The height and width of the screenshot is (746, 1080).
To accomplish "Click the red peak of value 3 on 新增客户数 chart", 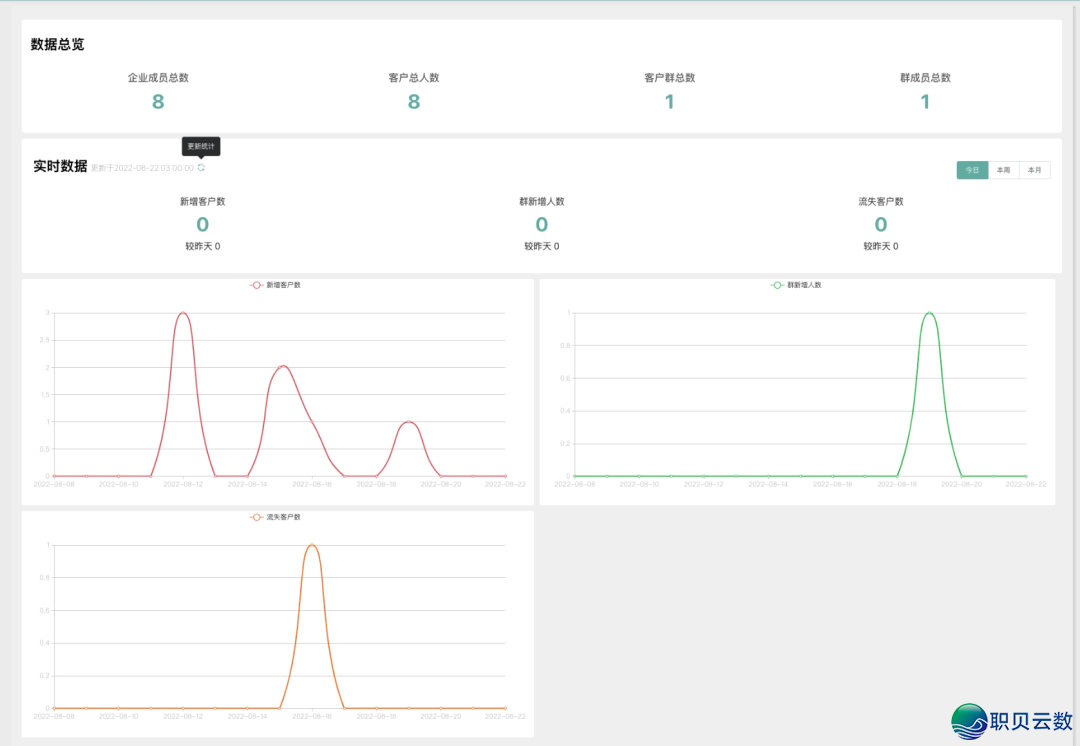I will pyautogui.click(x=183, y=313).
